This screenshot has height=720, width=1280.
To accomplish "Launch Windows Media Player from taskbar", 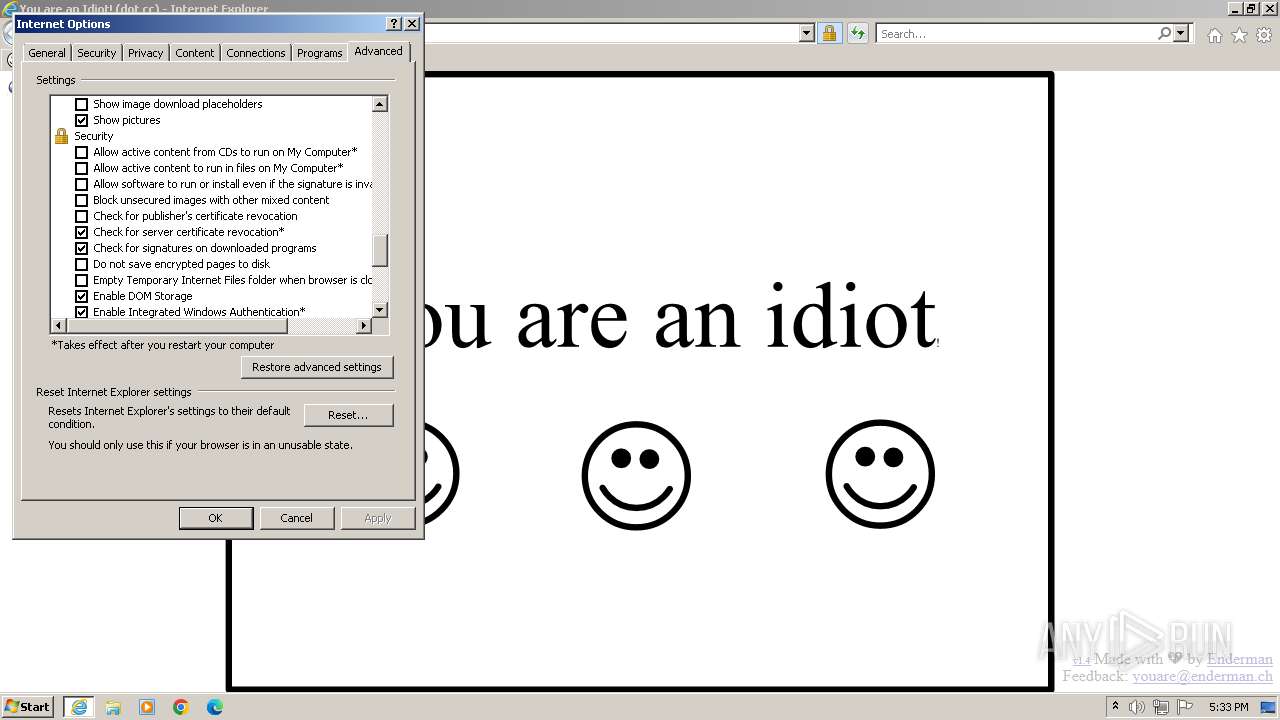I will tap(147, 707).
